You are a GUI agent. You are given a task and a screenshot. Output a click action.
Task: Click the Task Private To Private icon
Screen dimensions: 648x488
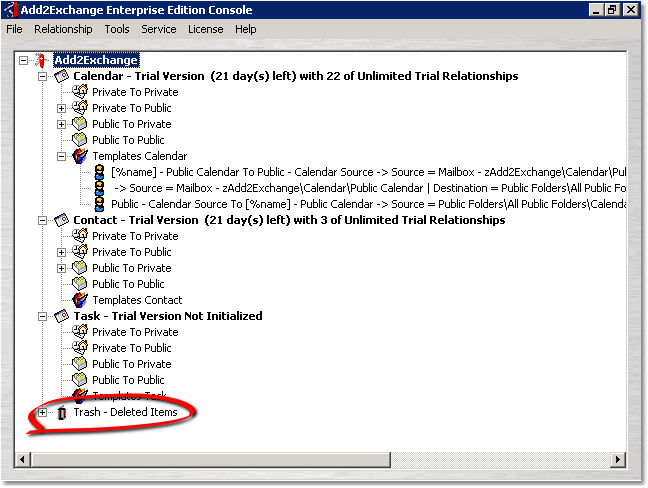[80, 332]
